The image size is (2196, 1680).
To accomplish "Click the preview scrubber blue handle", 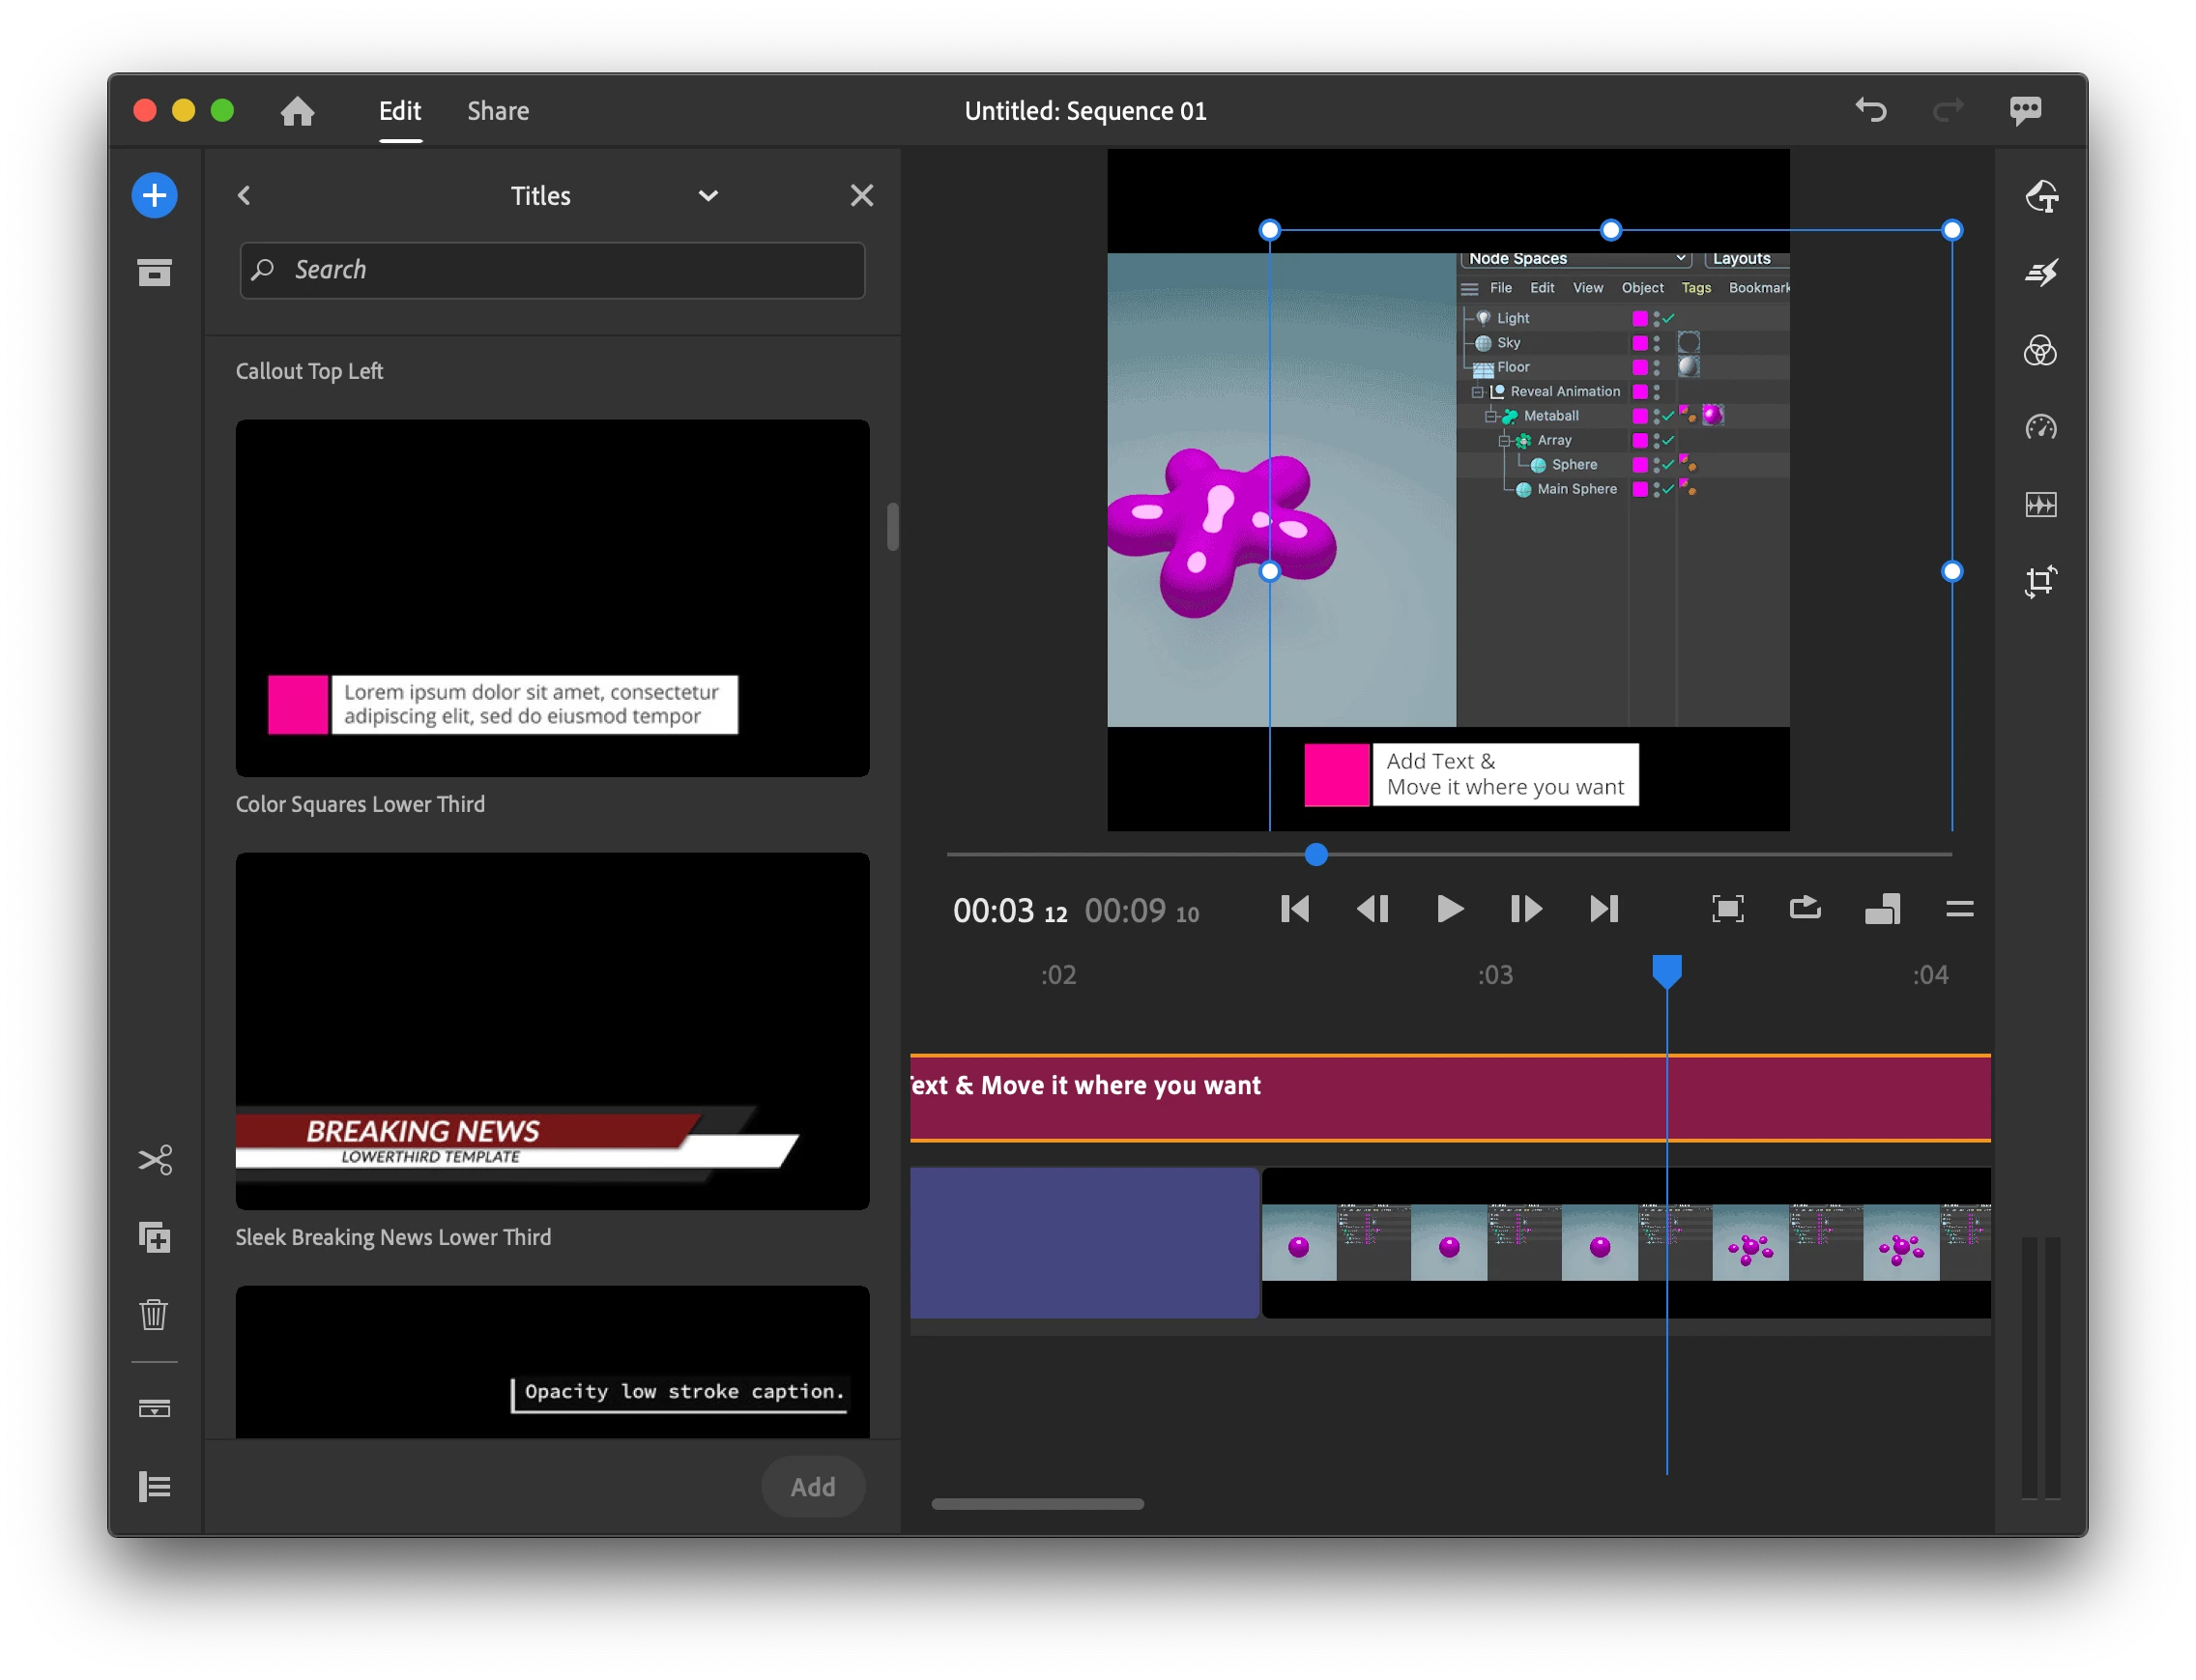I will tap(1316, 854).
